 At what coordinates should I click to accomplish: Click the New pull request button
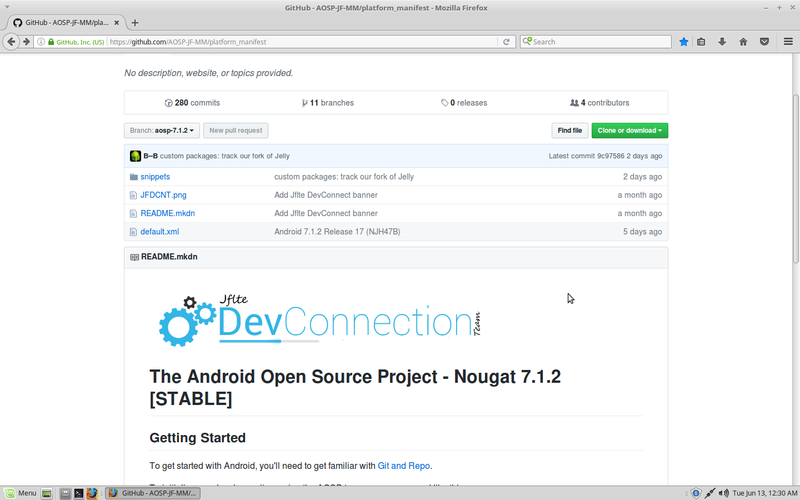point(236,131)
